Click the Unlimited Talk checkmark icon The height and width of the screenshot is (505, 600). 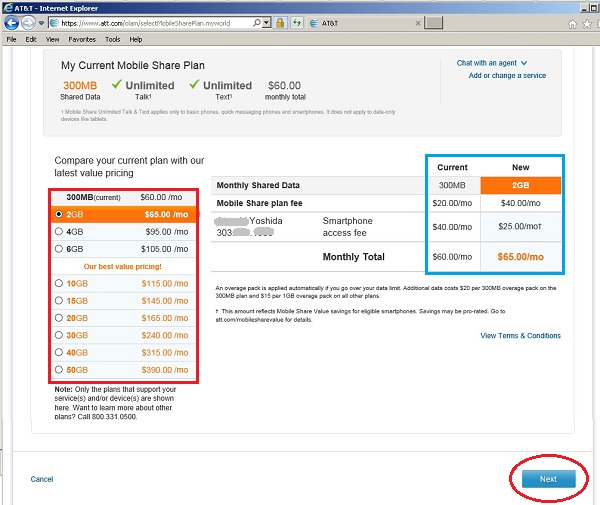[117, 84]
